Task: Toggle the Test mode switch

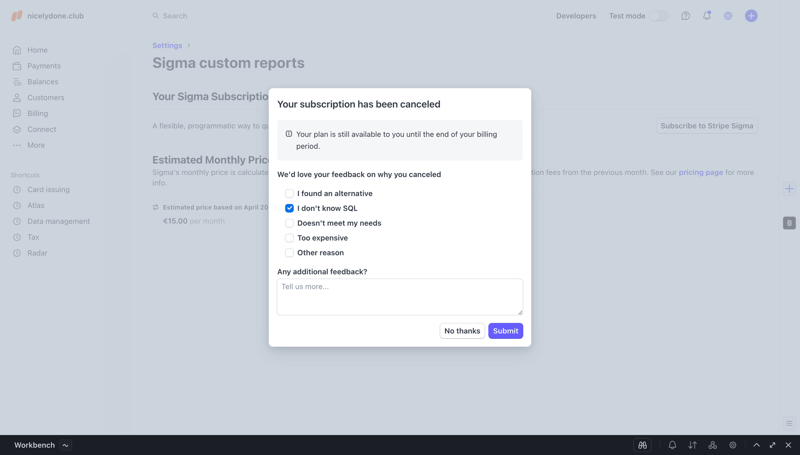Action: [x=658, y=16]
